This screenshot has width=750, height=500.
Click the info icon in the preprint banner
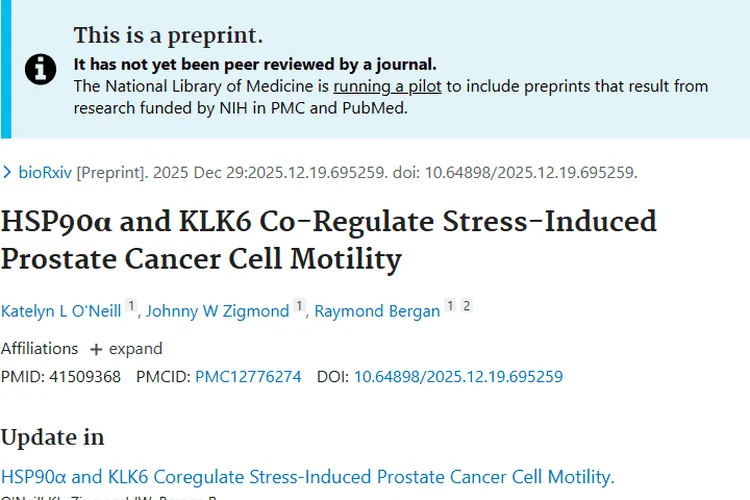(40, 68)
